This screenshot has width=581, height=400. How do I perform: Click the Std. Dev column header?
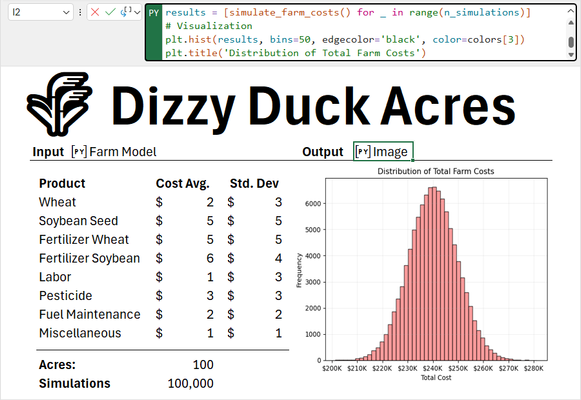(254, 183)
